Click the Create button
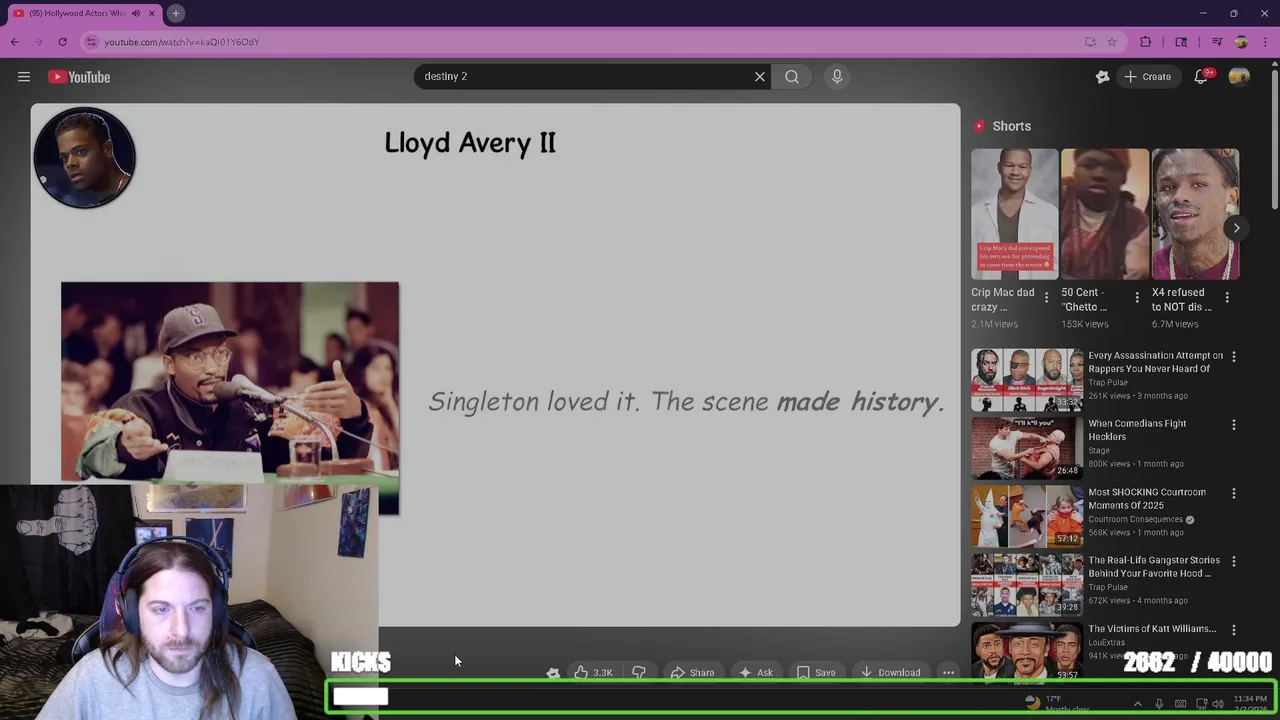Image resolution: width=1280 pixels, height=720 pixels. 1148,77
